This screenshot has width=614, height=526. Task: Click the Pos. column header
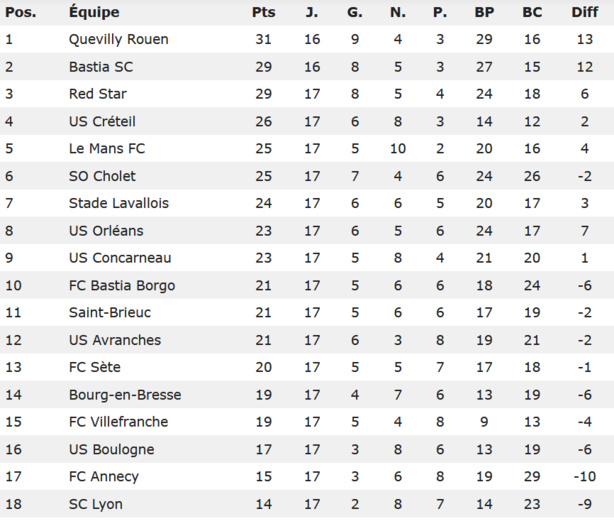click(x=20, y=13)
